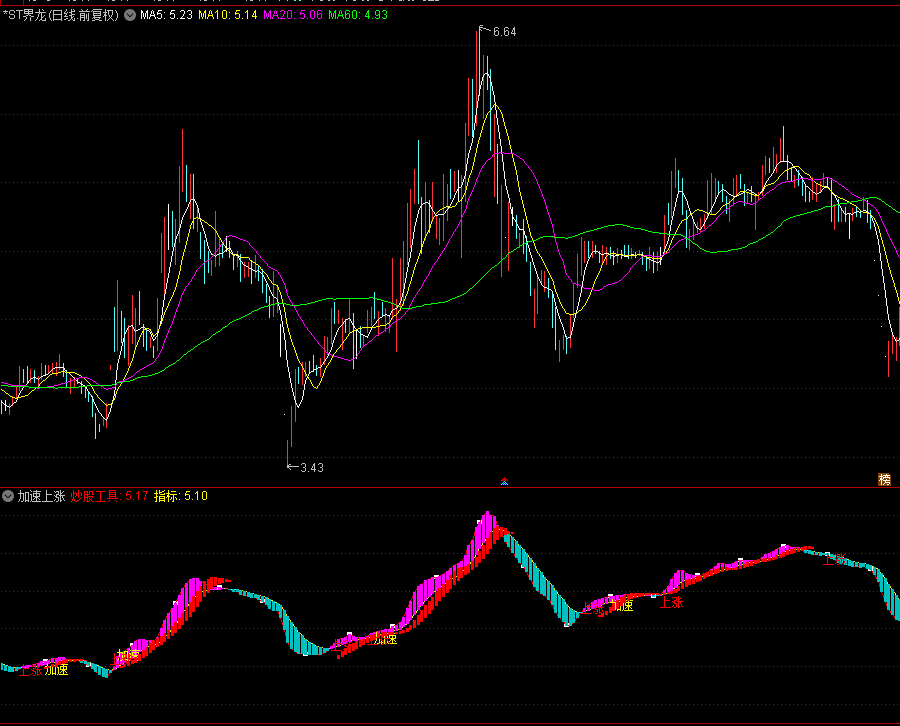Viewport: 900px width, 726px height.
Task: Click the 榜 ranking icon
Action: click(885, 479)
